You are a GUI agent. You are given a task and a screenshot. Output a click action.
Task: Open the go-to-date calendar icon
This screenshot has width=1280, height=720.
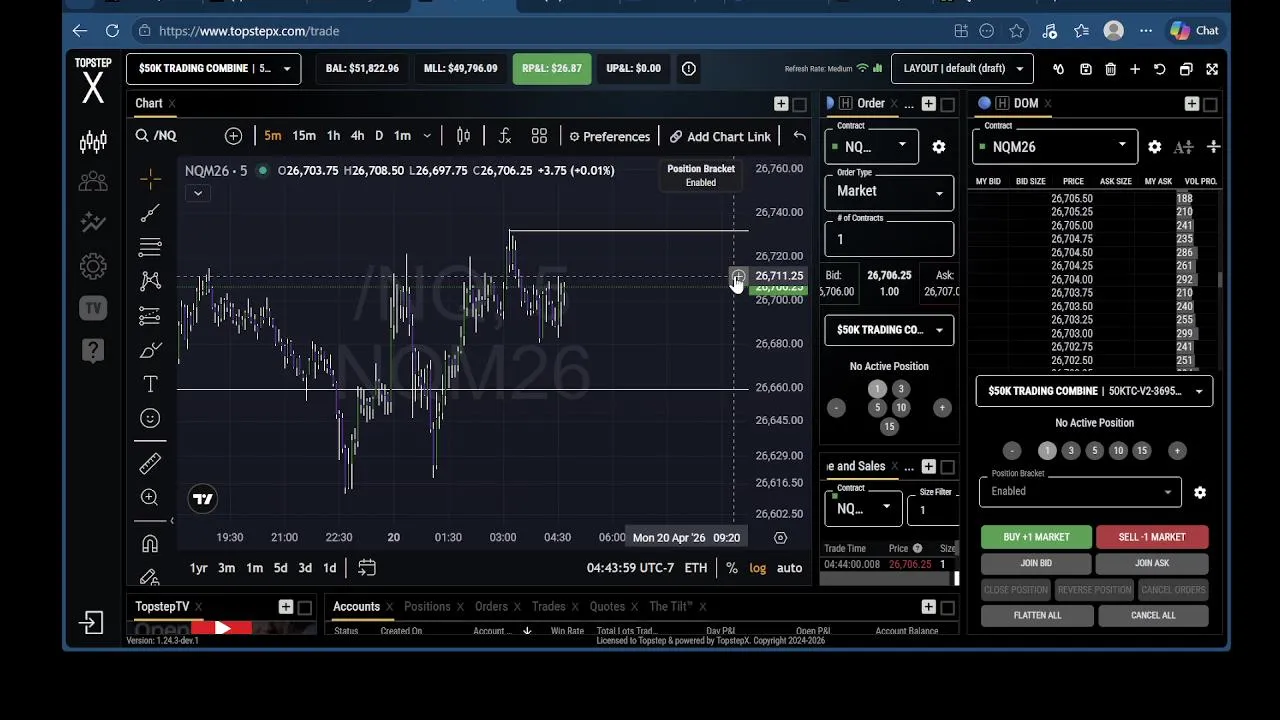coord(367,568)
